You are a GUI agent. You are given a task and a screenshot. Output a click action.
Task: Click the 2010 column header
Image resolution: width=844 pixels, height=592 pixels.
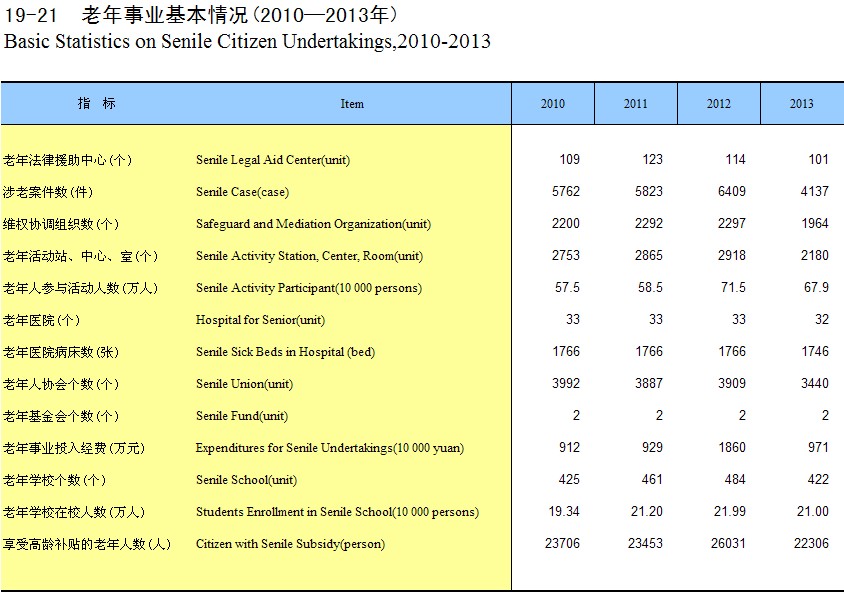point(552,104)
